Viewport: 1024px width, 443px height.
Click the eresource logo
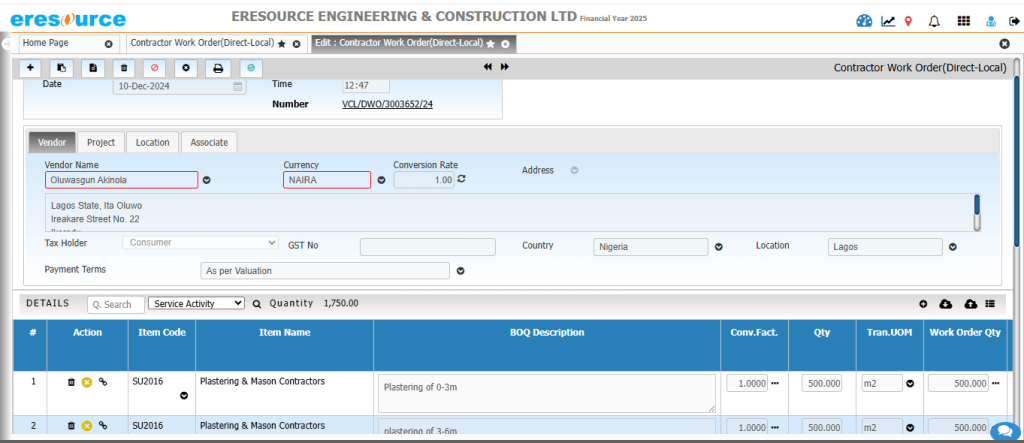68,19
